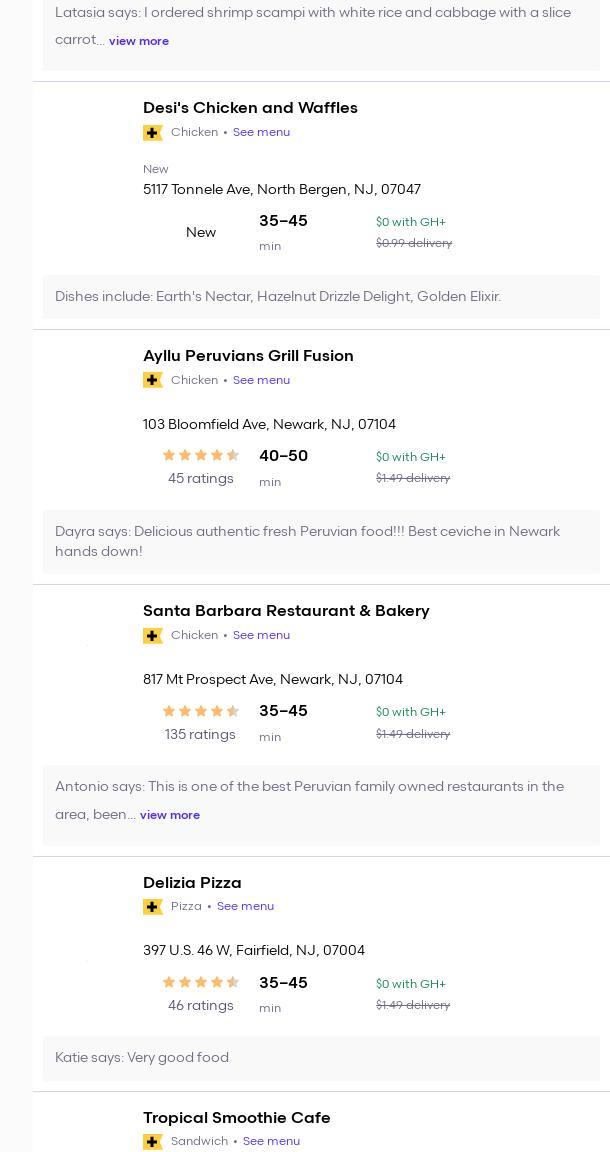Select Santa Barbara Restaurant & Bakery heading
This screenshot has width=610, height=1152.
click(x=286, y=611)
